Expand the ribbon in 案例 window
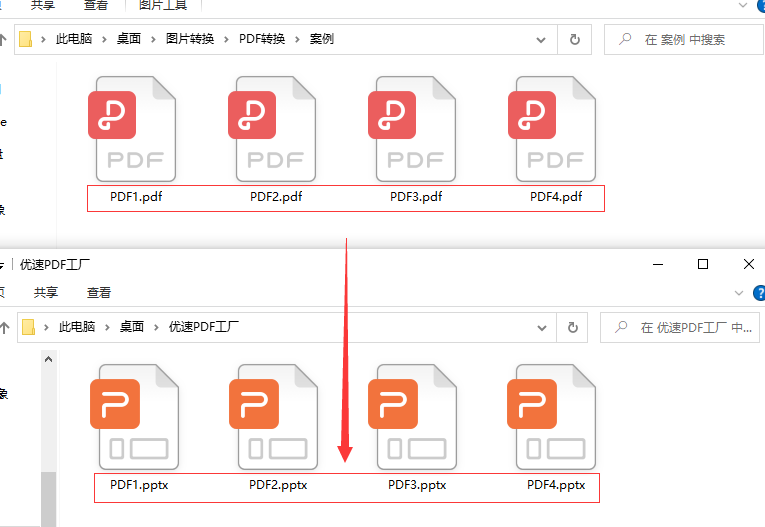This screenshot has width=765, height=527. pos(743,5)
